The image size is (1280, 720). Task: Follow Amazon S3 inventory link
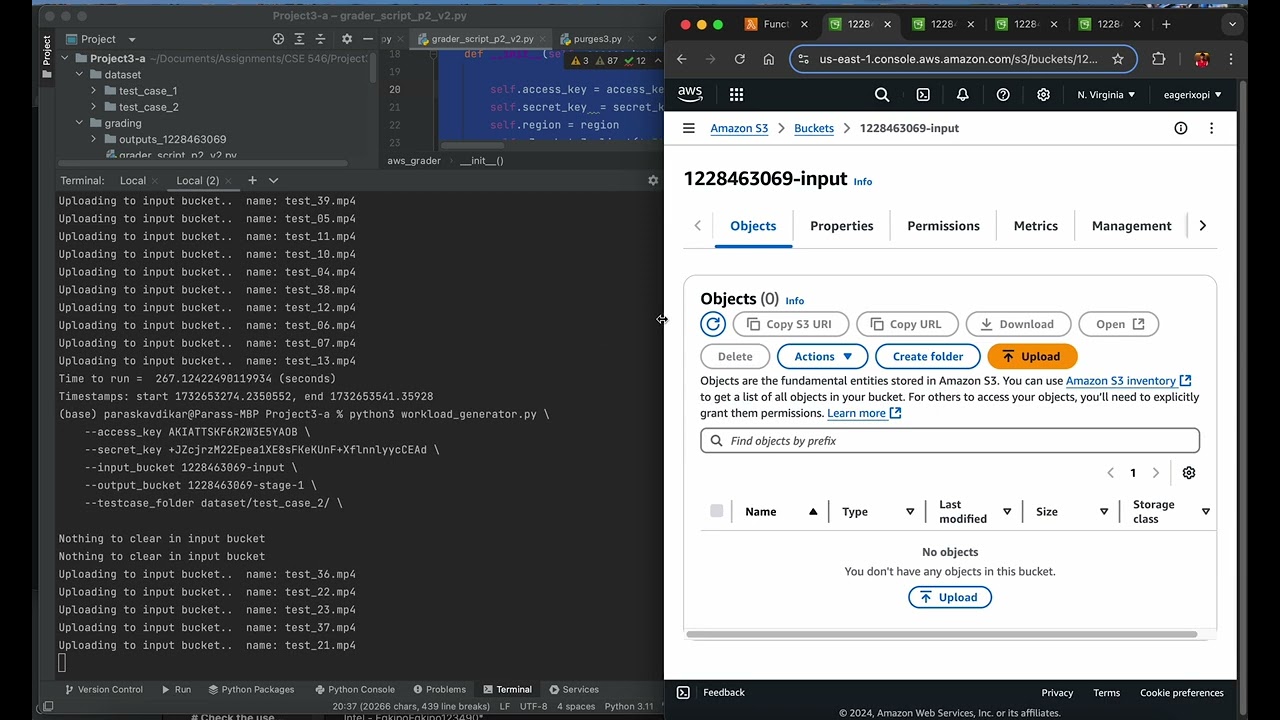point(1128,381)
